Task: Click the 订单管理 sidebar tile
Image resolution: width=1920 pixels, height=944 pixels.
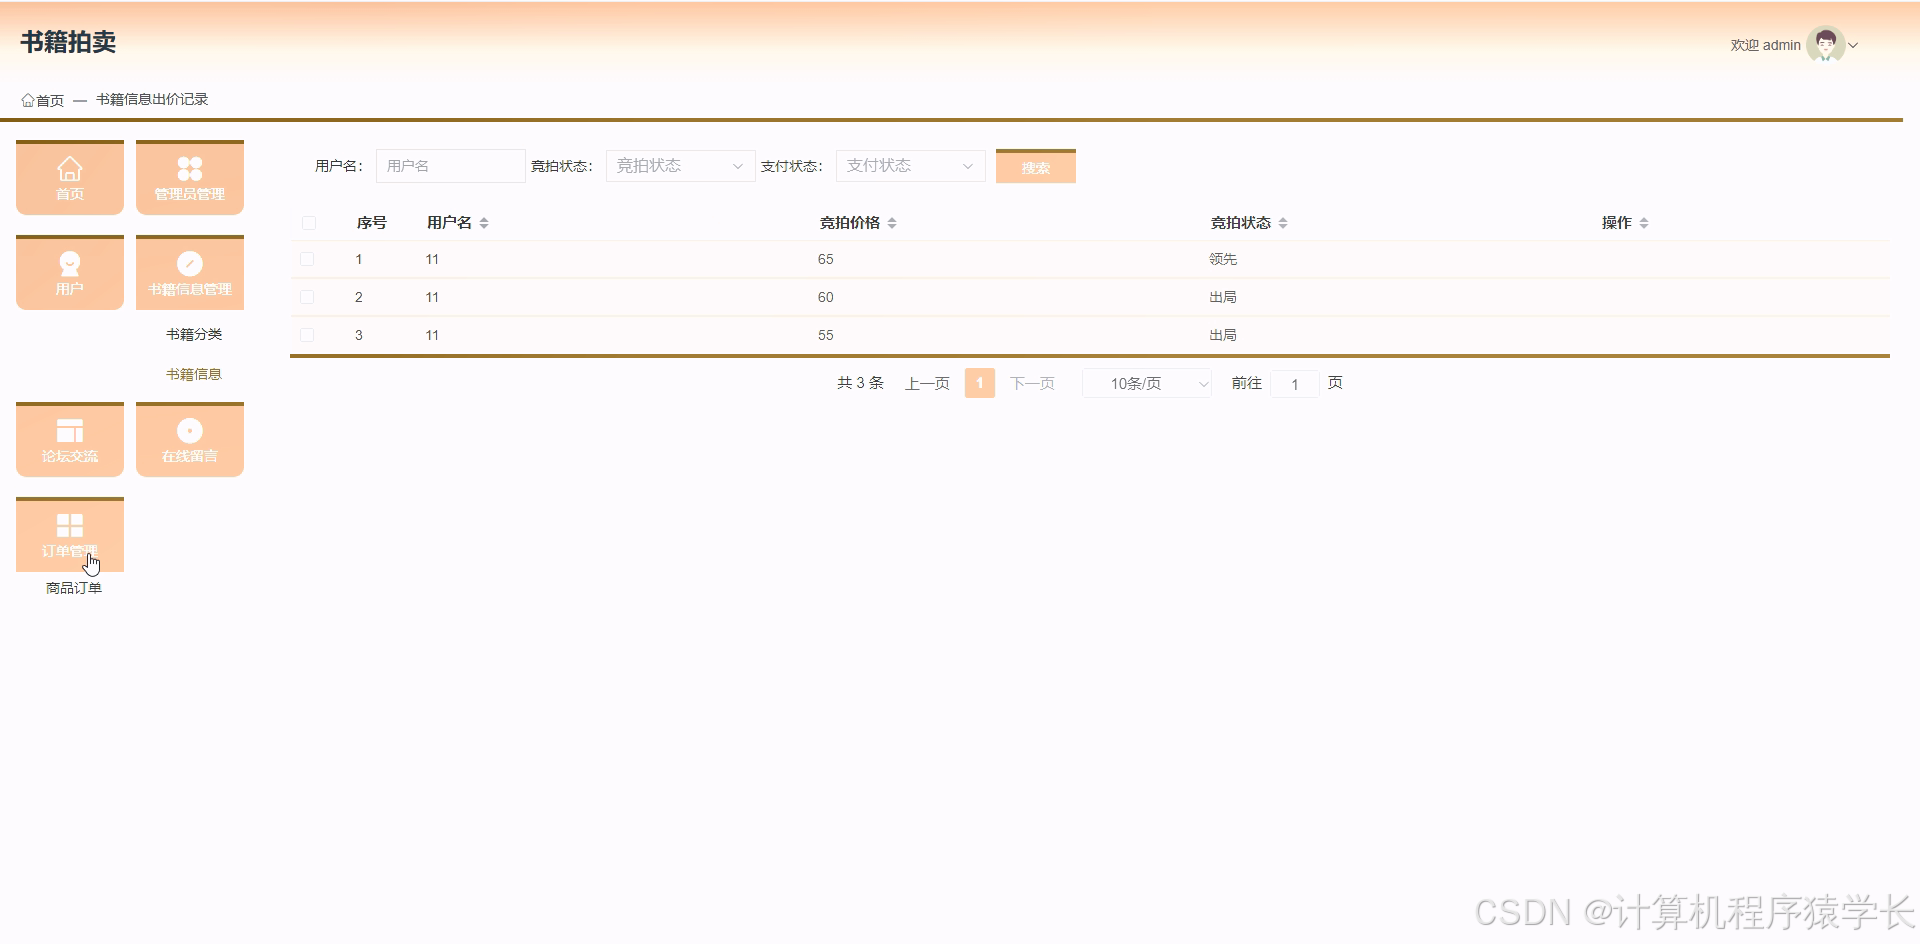Action: (70, 535)
